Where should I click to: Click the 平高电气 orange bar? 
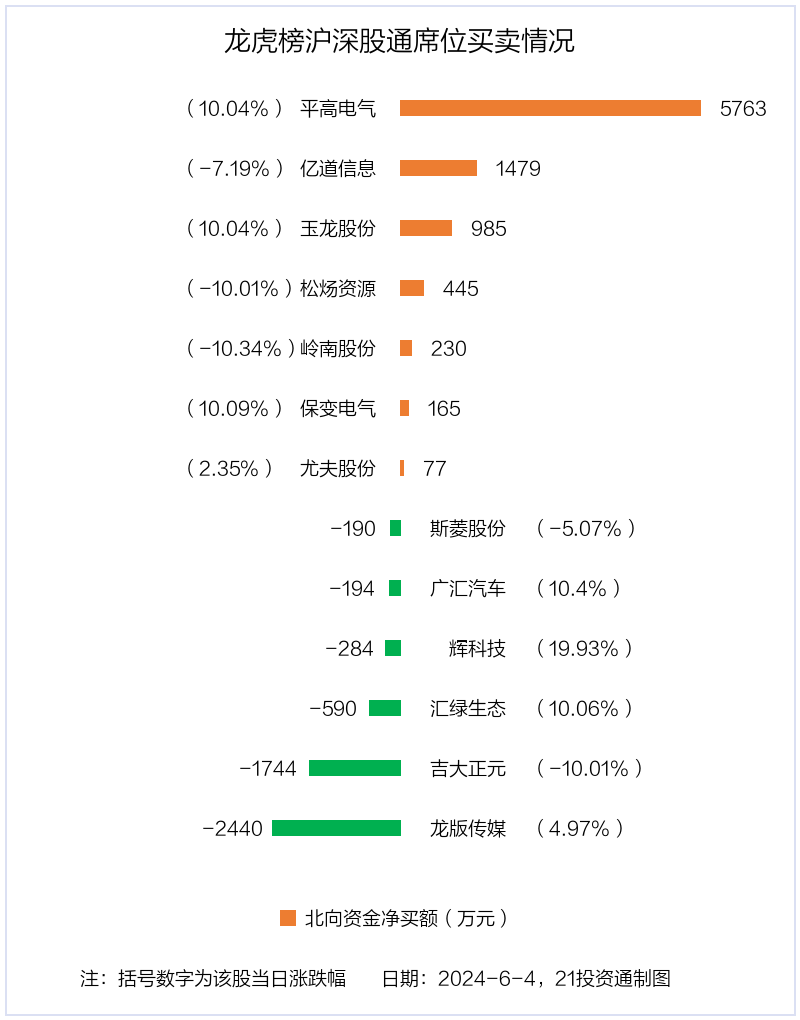tap(550, 108)
